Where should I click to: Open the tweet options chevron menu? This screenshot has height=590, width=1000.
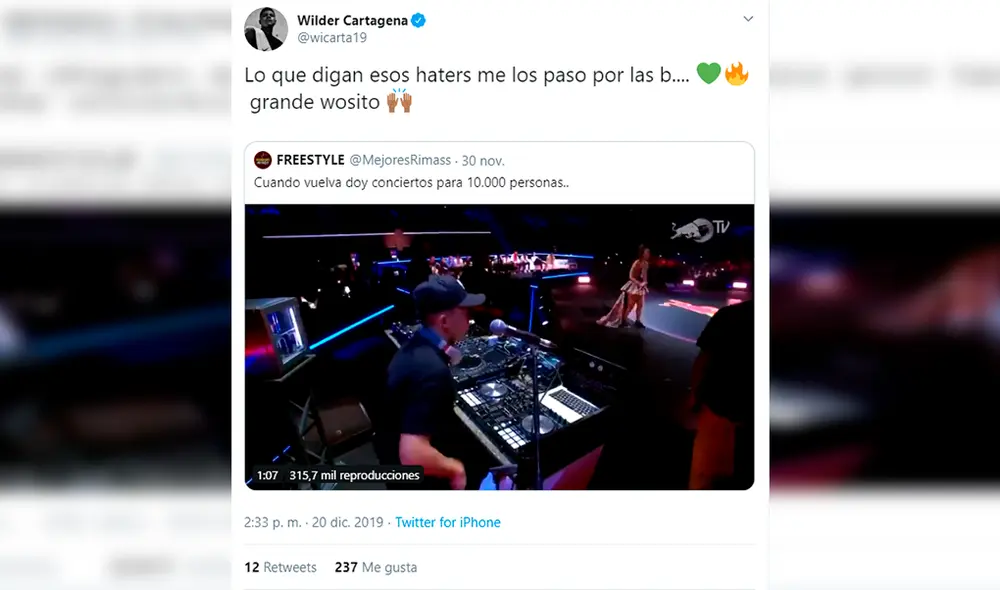[x=747, y=19]
